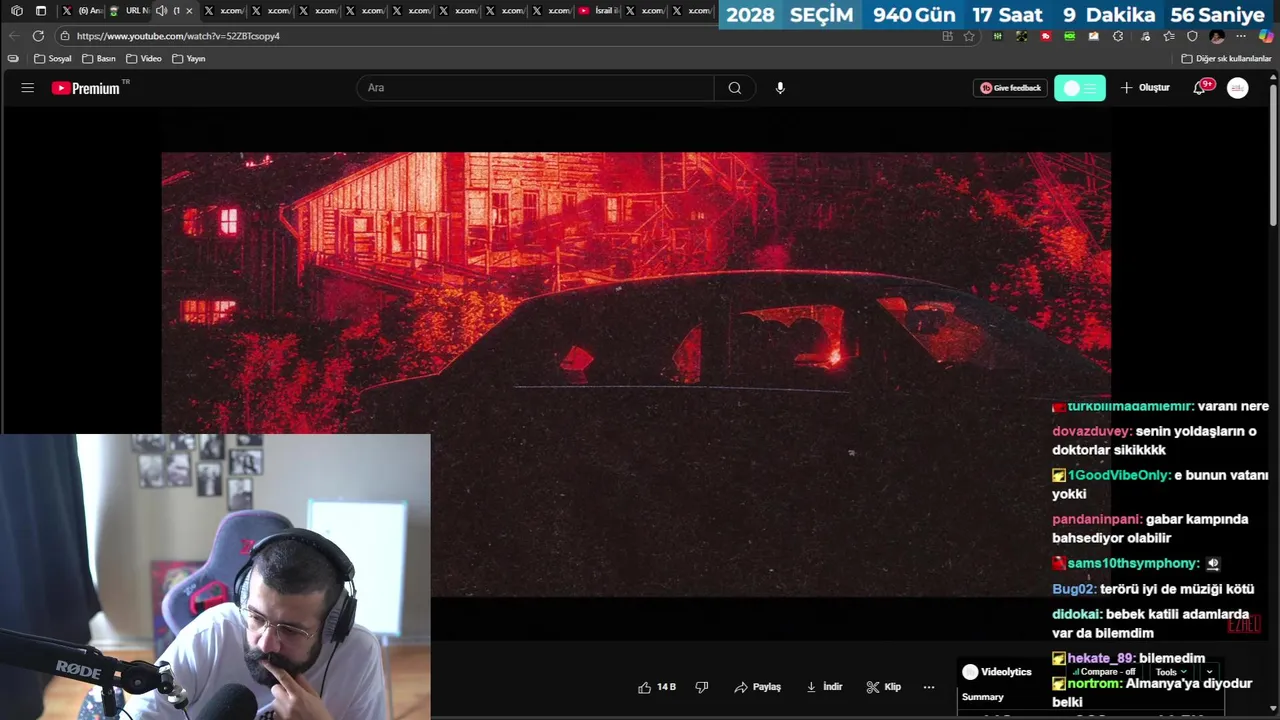Click the youtube.com address bar URL
The width and height of the screenshot is (1280, 720).
(x=178, y=36)
